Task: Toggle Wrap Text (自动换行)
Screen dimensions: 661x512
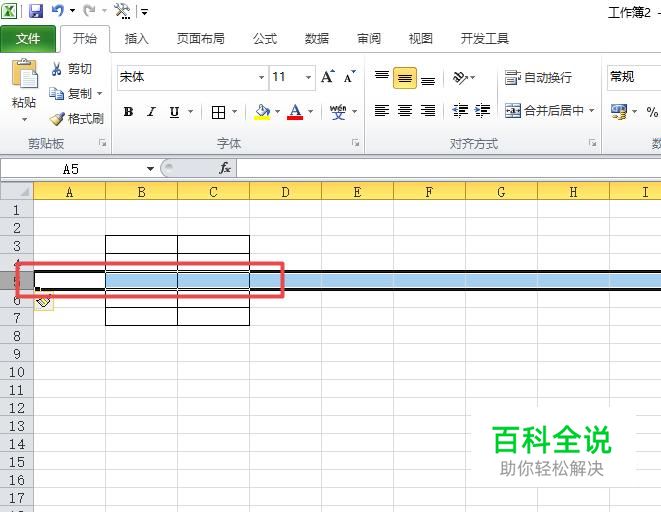Action: click(538, 78)
